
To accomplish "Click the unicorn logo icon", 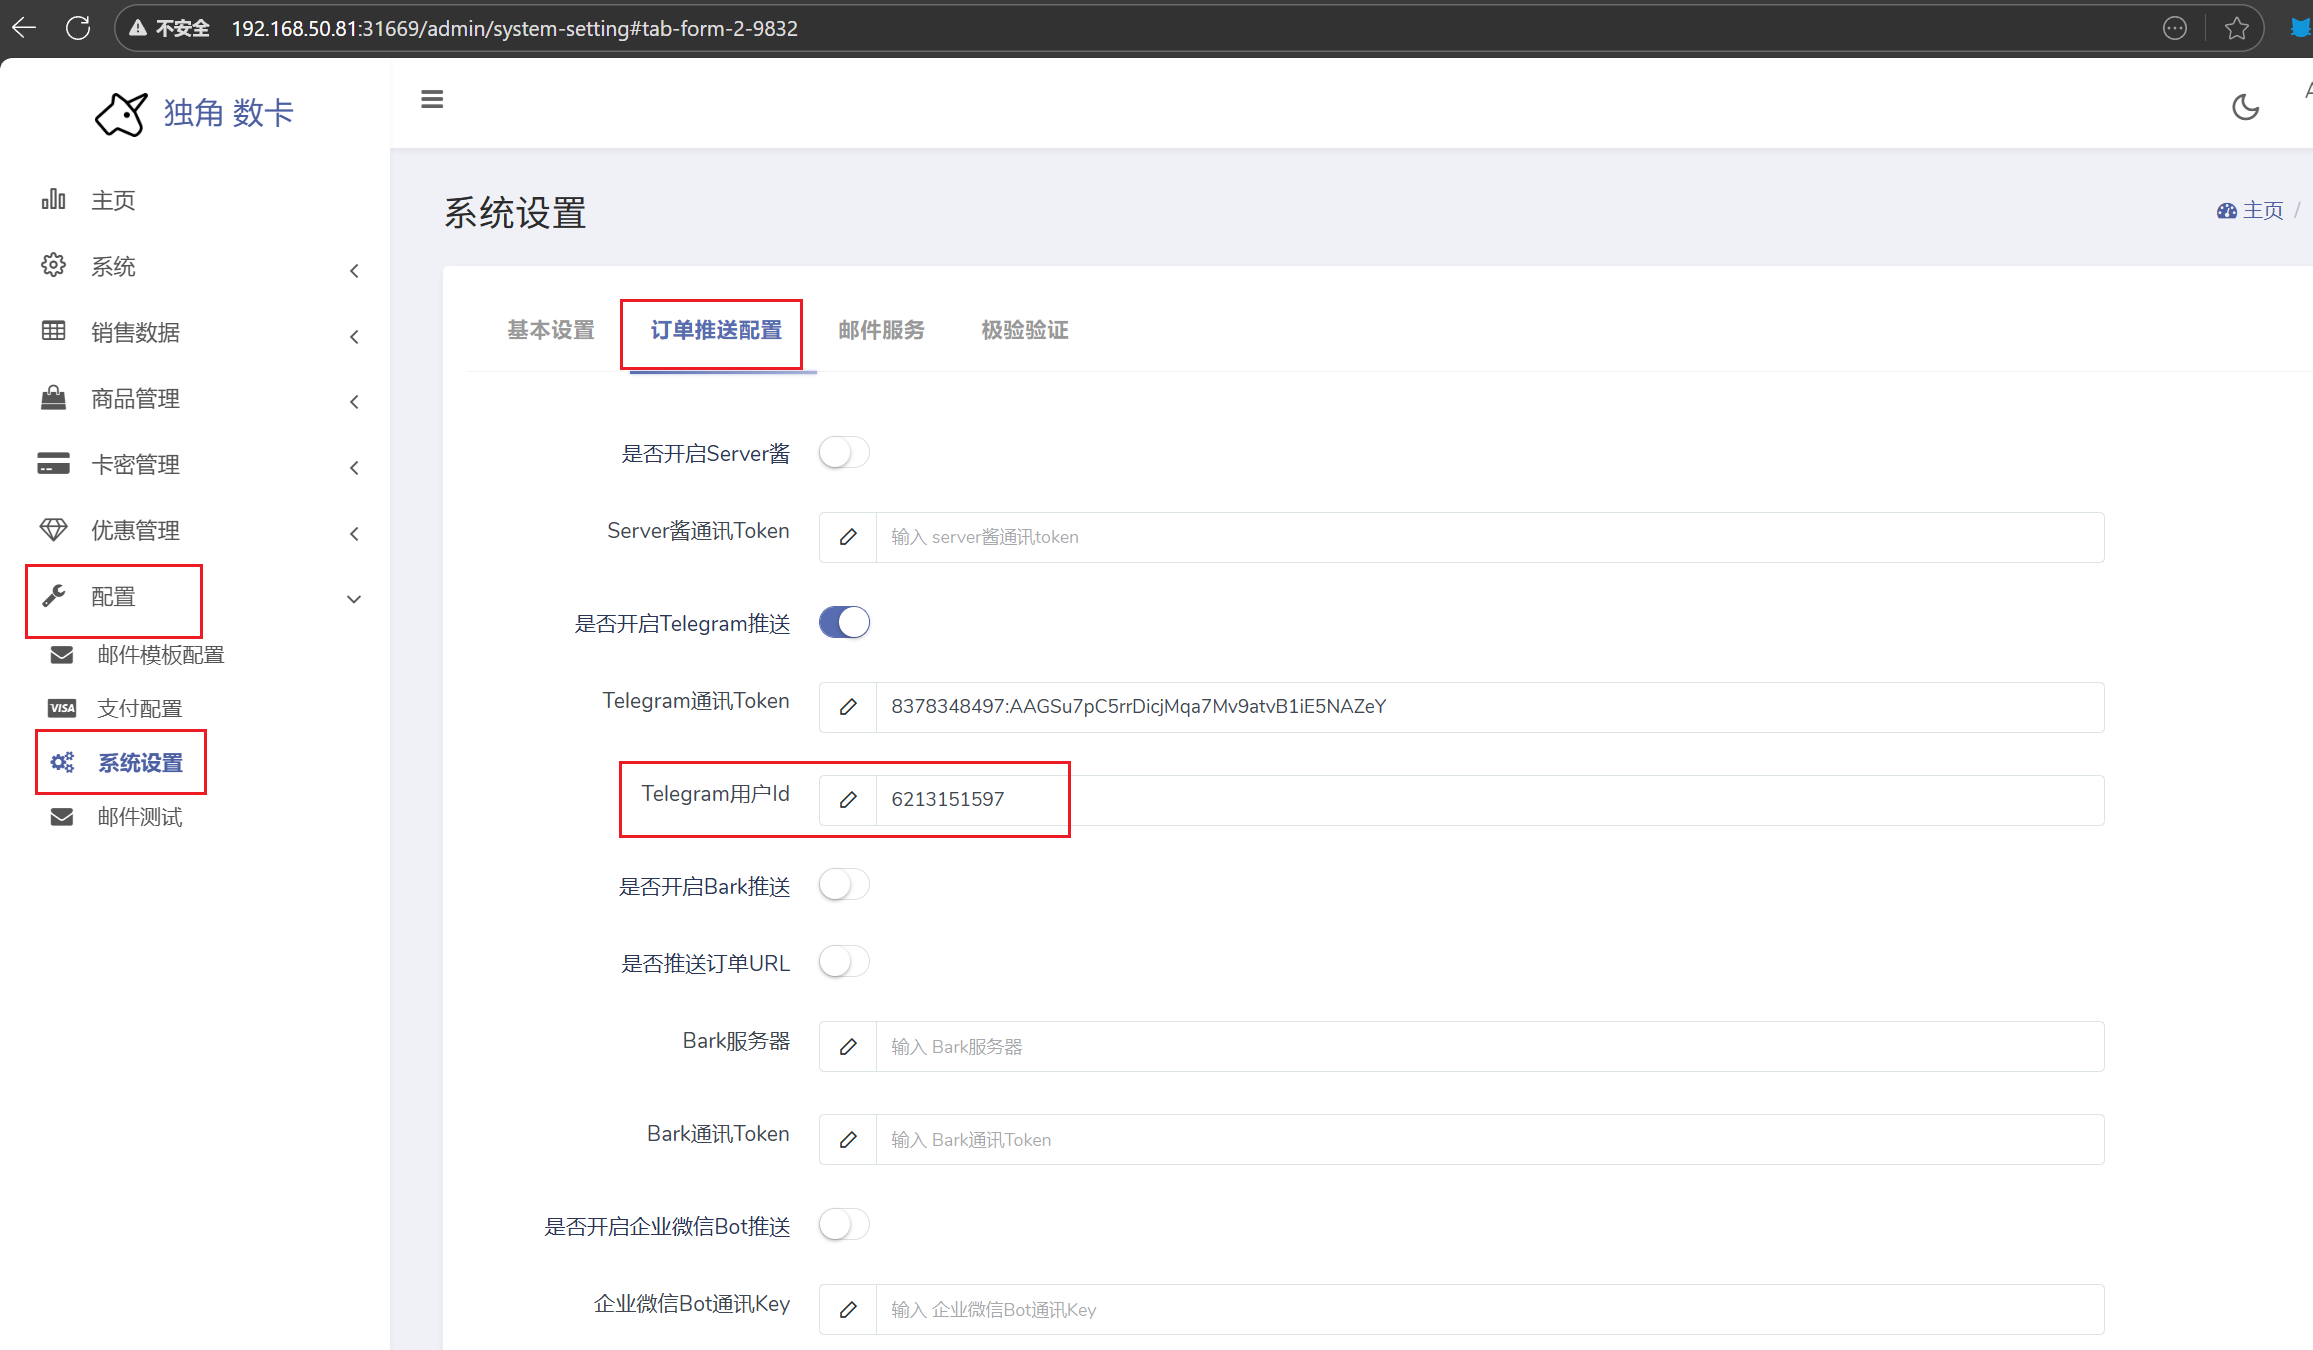I will tap(121, 114).
